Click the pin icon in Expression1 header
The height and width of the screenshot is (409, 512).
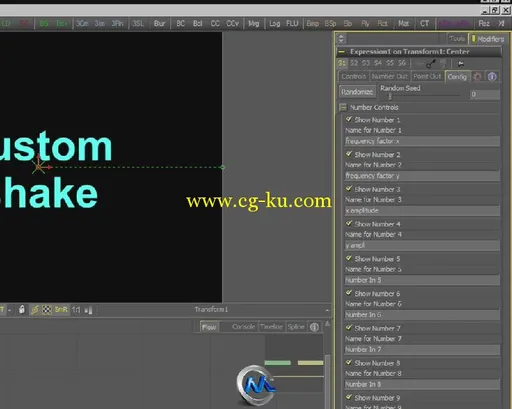[461, 63]
